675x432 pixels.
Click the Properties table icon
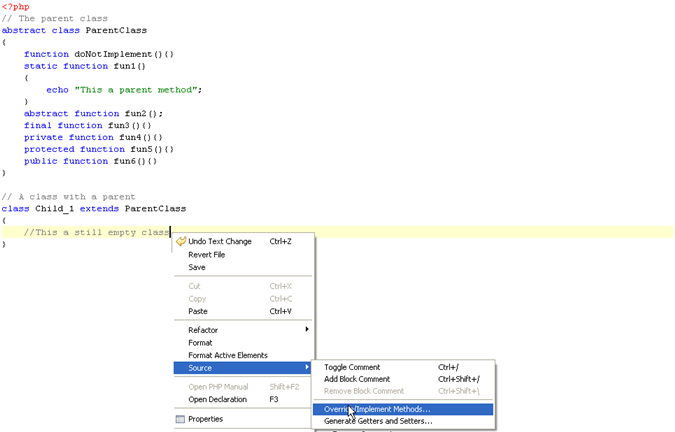[x=180, y=419]
